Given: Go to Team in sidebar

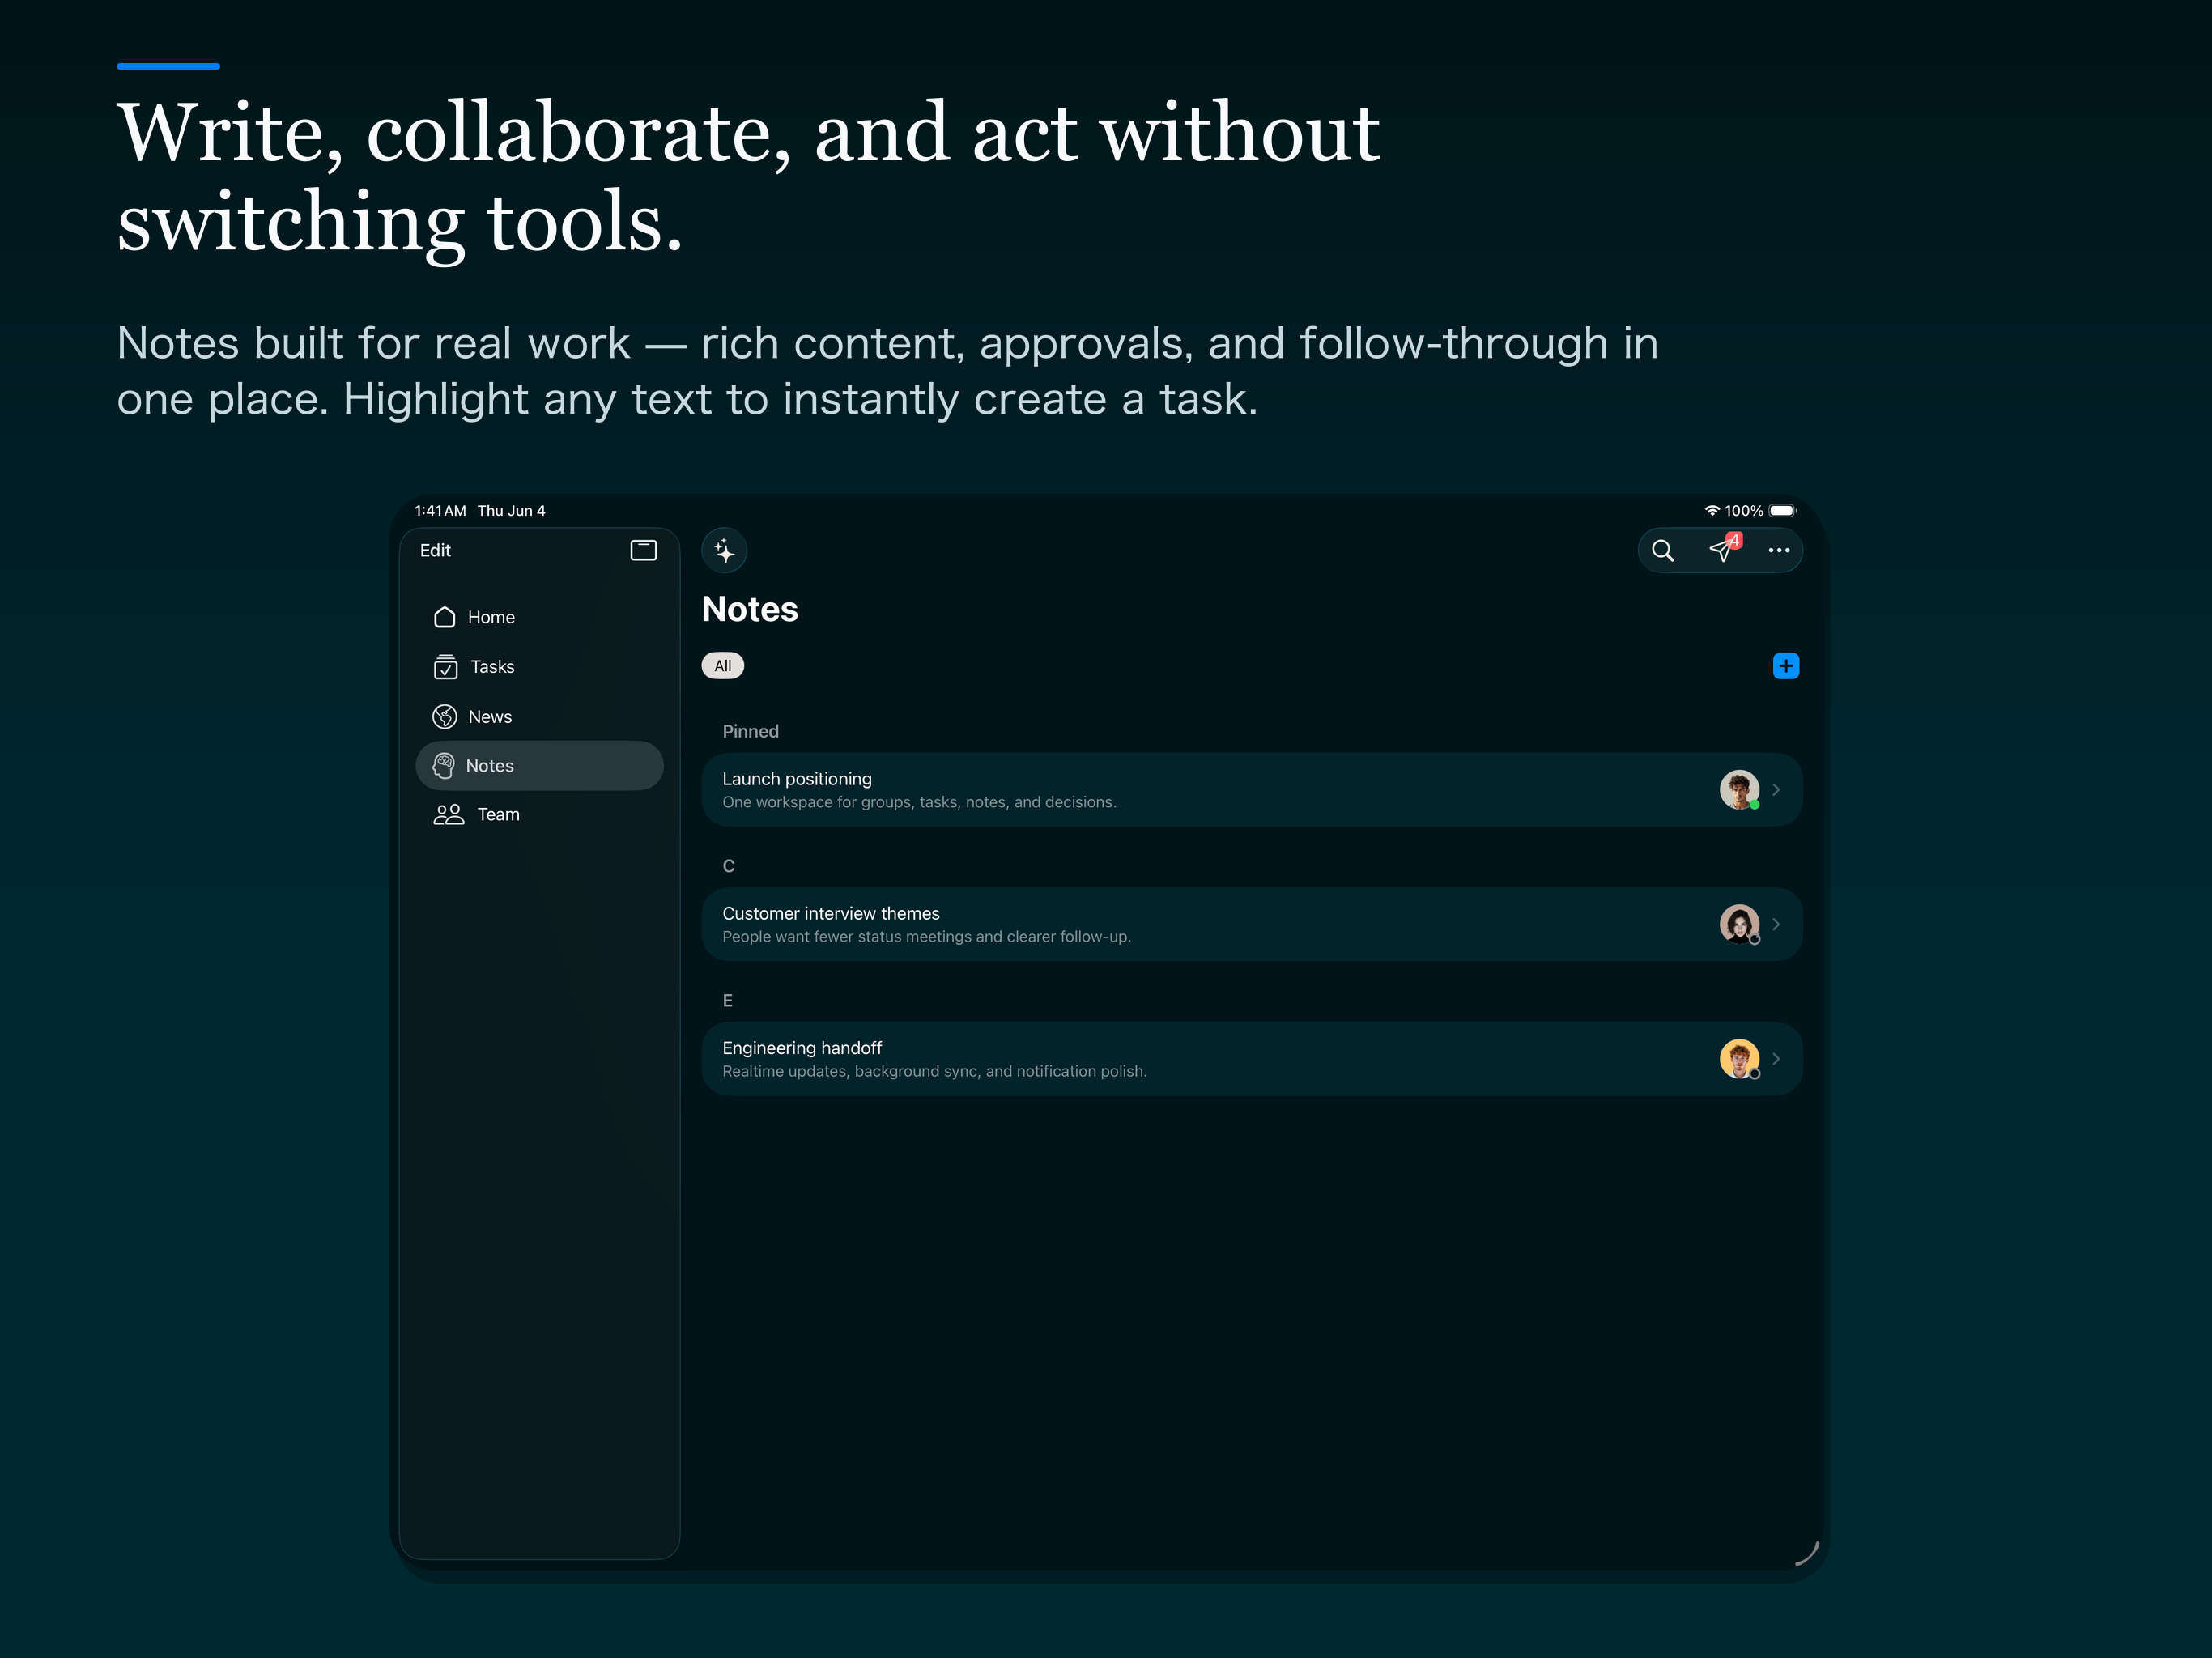Looking at the screenshot, I should [x=539, y=814].
